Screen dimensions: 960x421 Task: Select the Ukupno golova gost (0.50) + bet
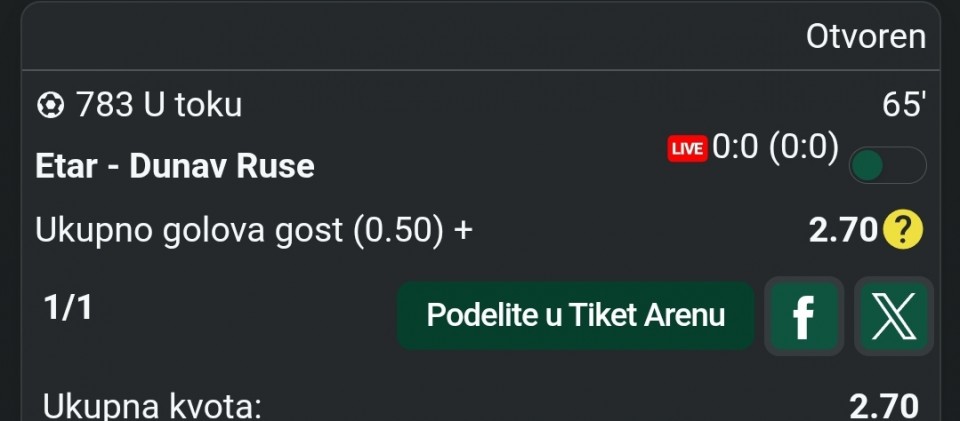[254, 230]
